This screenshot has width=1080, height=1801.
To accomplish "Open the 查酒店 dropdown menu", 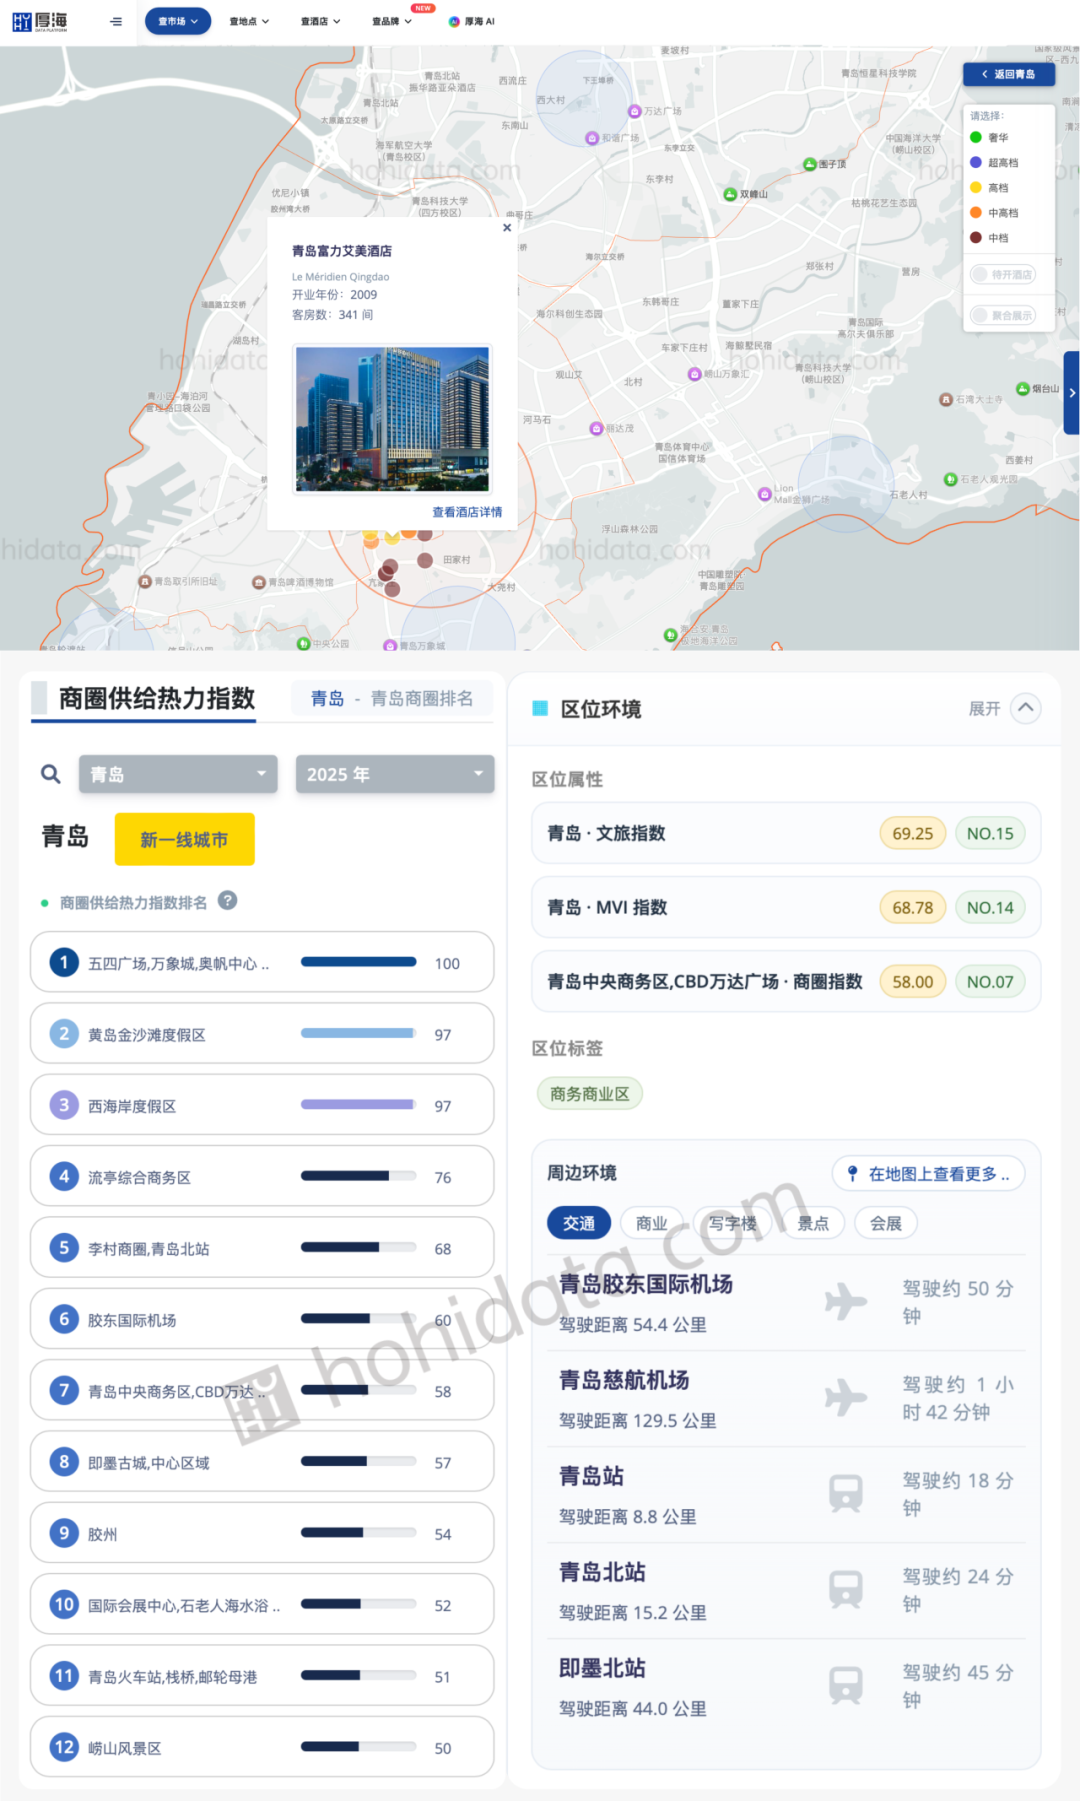I will pos(320,21).
